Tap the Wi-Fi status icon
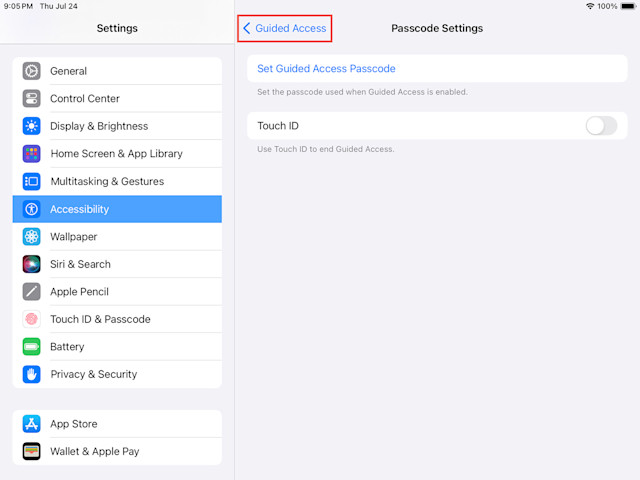The height and width of the screenshot is (480, 640). click(x=590, y=6)
